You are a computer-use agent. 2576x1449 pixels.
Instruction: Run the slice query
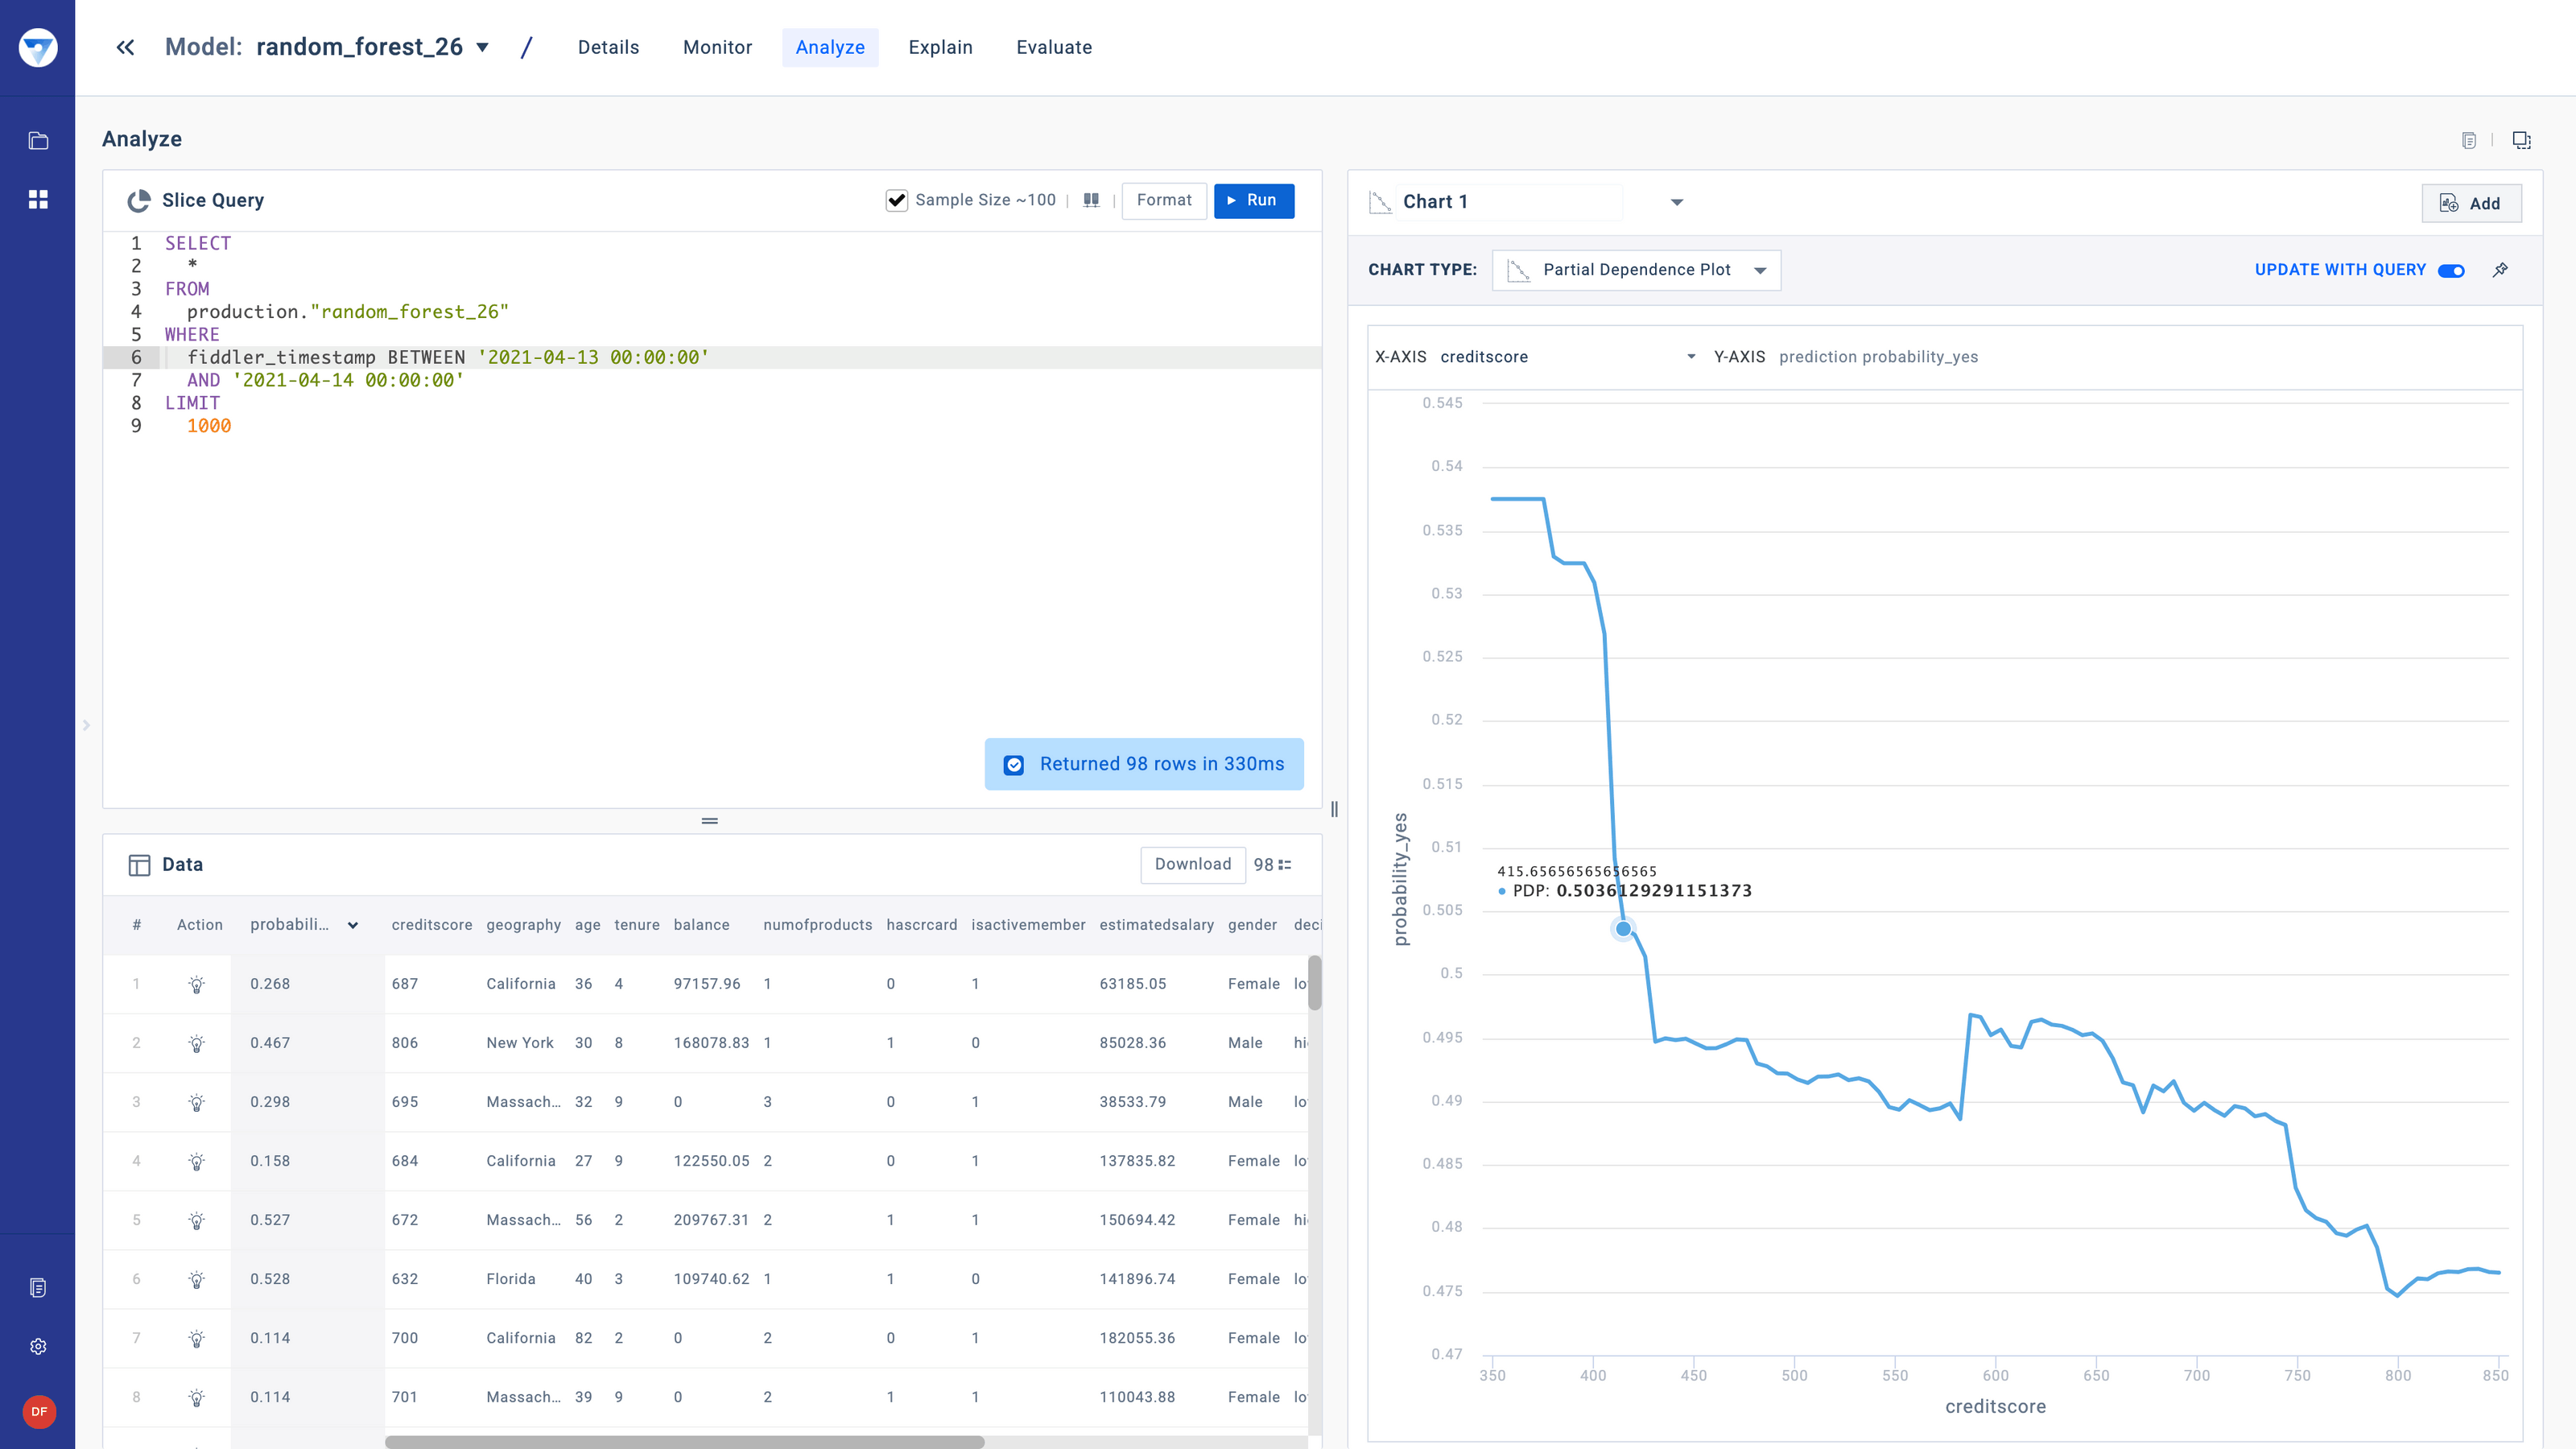(x=1254, y=200)
